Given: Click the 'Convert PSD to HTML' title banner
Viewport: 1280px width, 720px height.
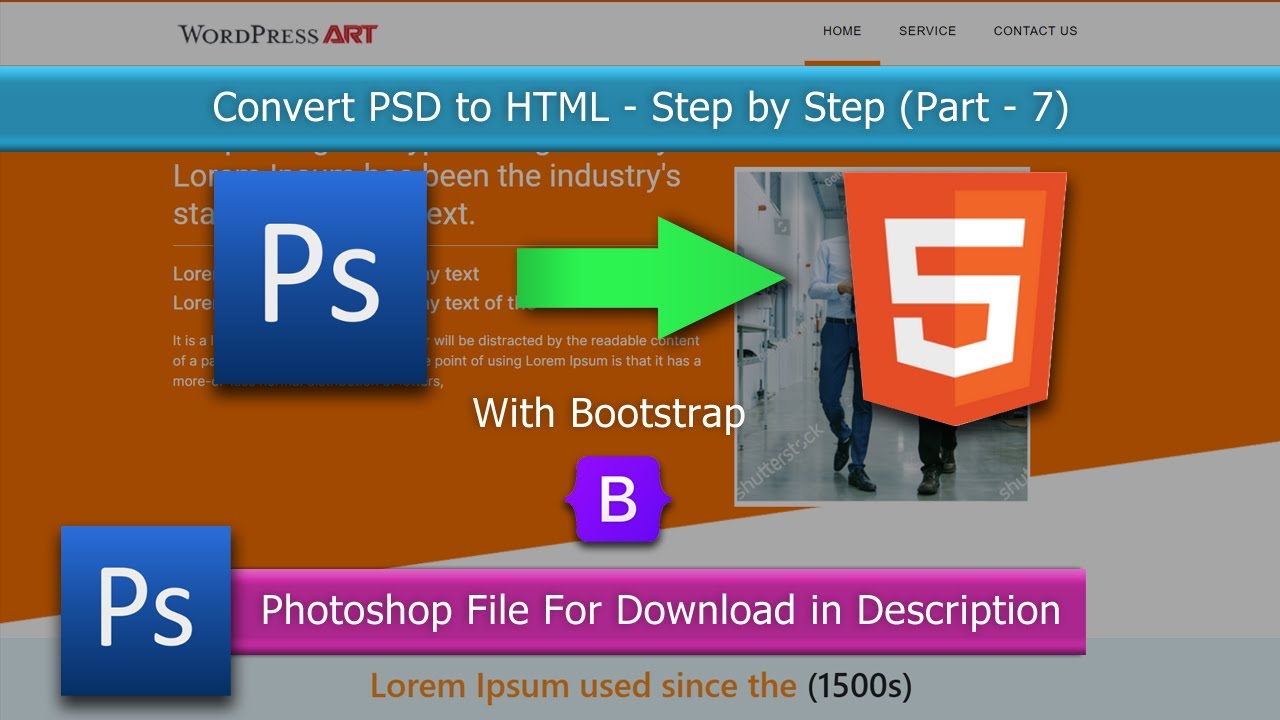Looking at the screenshot, I should point(640,108).
